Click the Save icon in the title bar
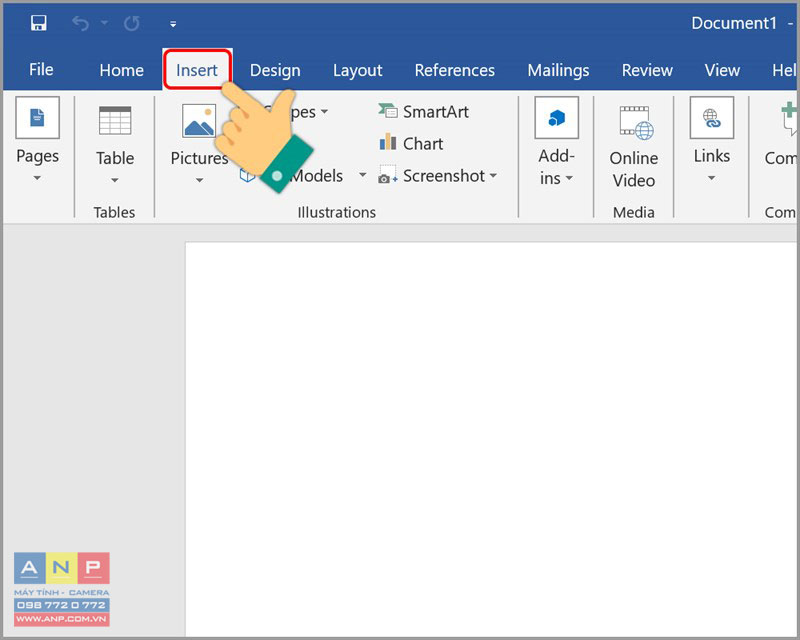The image size is (800, 640). 39,23
